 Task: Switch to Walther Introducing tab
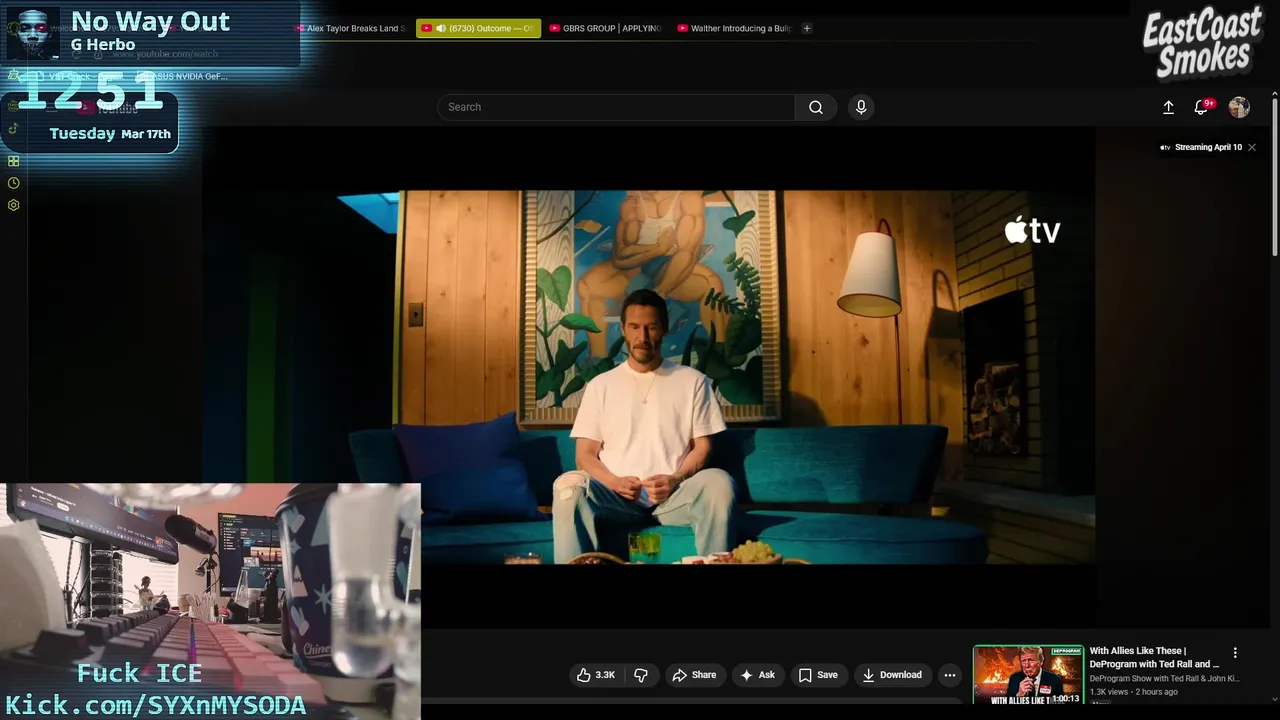tap(734, 28)
